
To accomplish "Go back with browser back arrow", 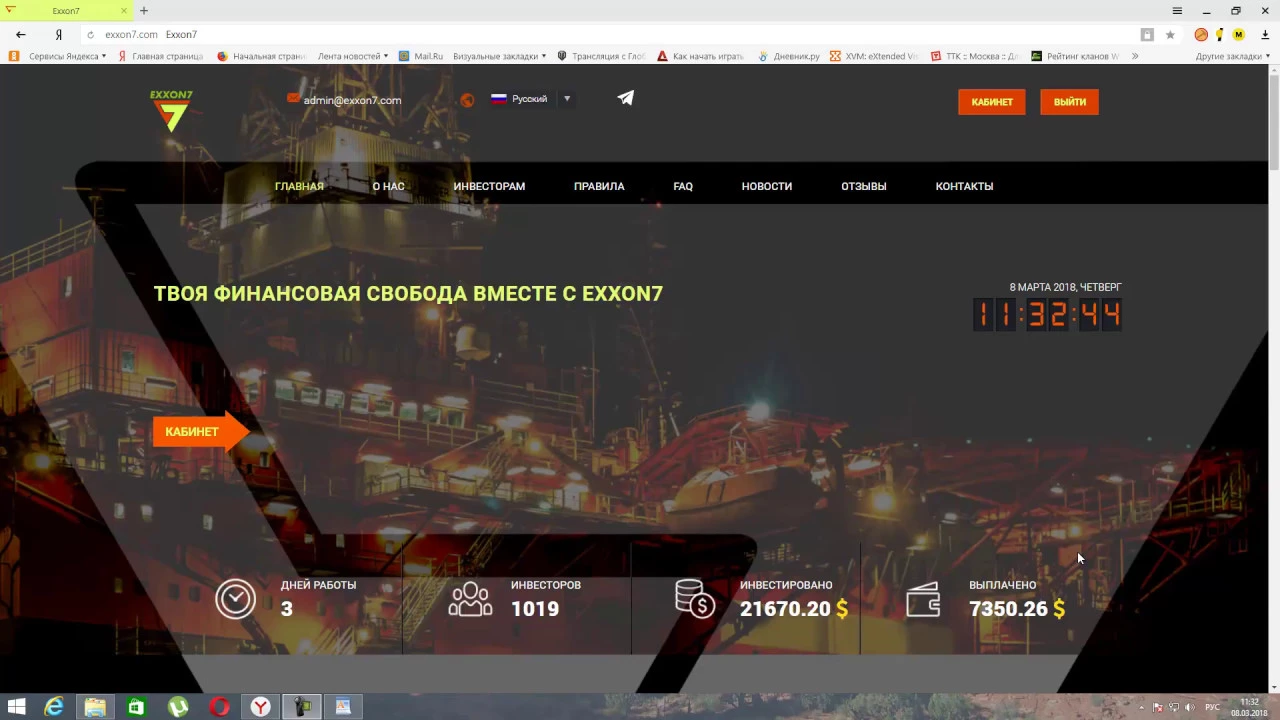I will point(21,34).
